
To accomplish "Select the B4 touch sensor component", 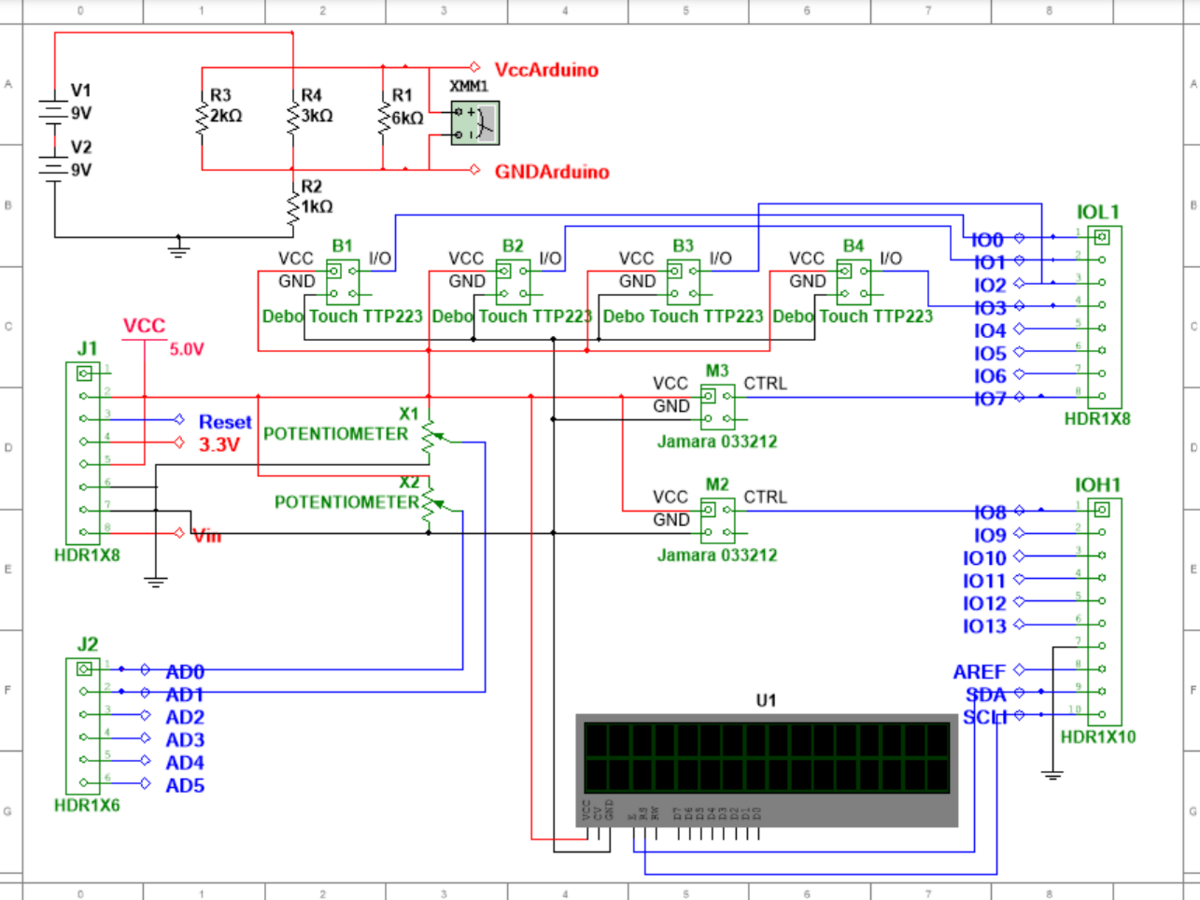I will (853, 282).
